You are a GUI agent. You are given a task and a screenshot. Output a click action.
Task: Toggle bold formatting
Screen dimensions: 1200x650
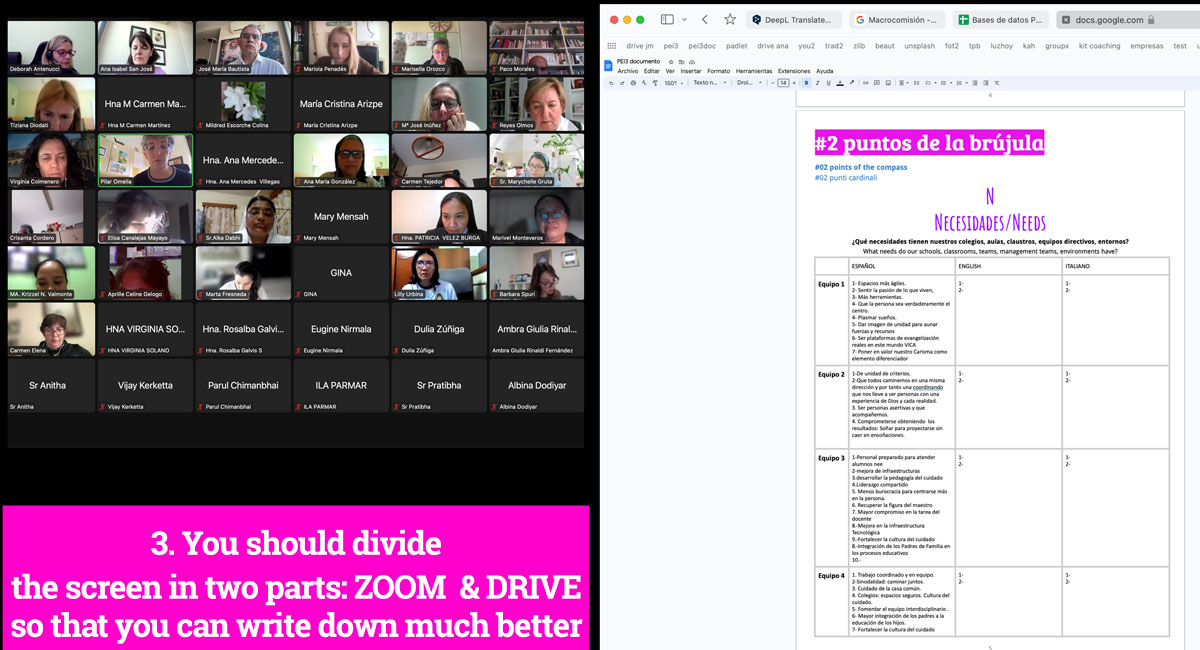pyautogui.click(x=806, y=83)
